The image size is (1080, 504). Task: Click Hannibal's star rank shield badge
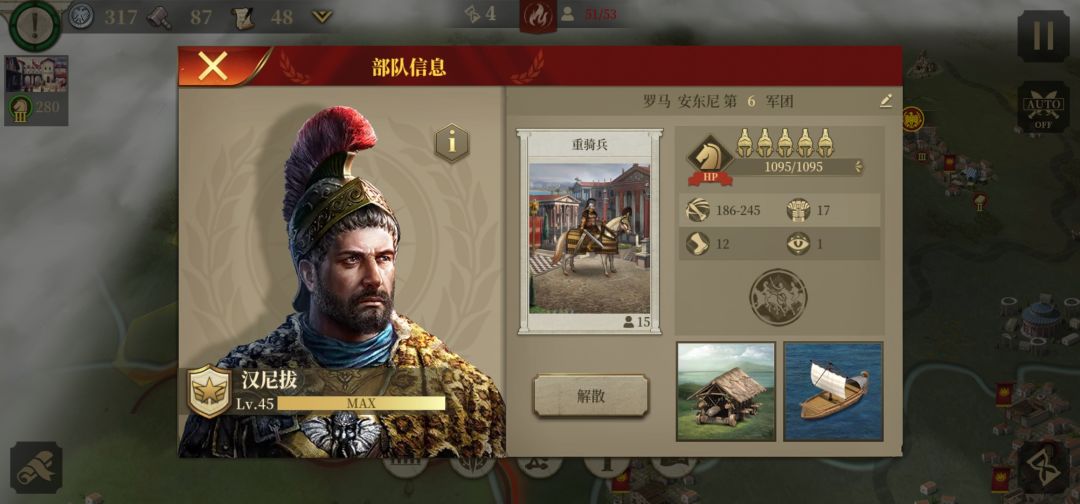(209, 390)
